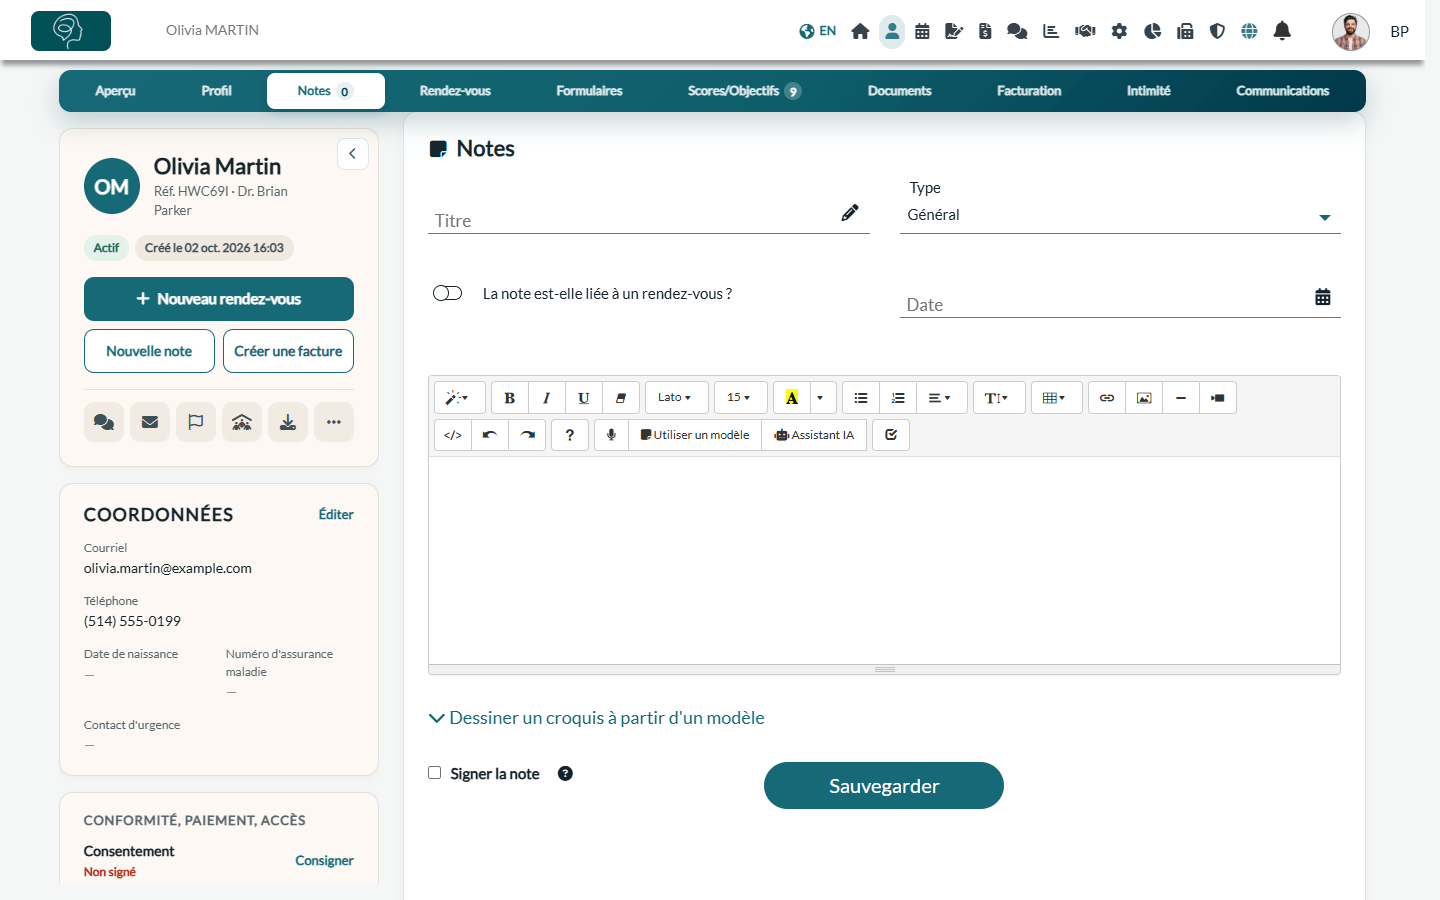Click the flag icon in patient card

tap(196, 422)
